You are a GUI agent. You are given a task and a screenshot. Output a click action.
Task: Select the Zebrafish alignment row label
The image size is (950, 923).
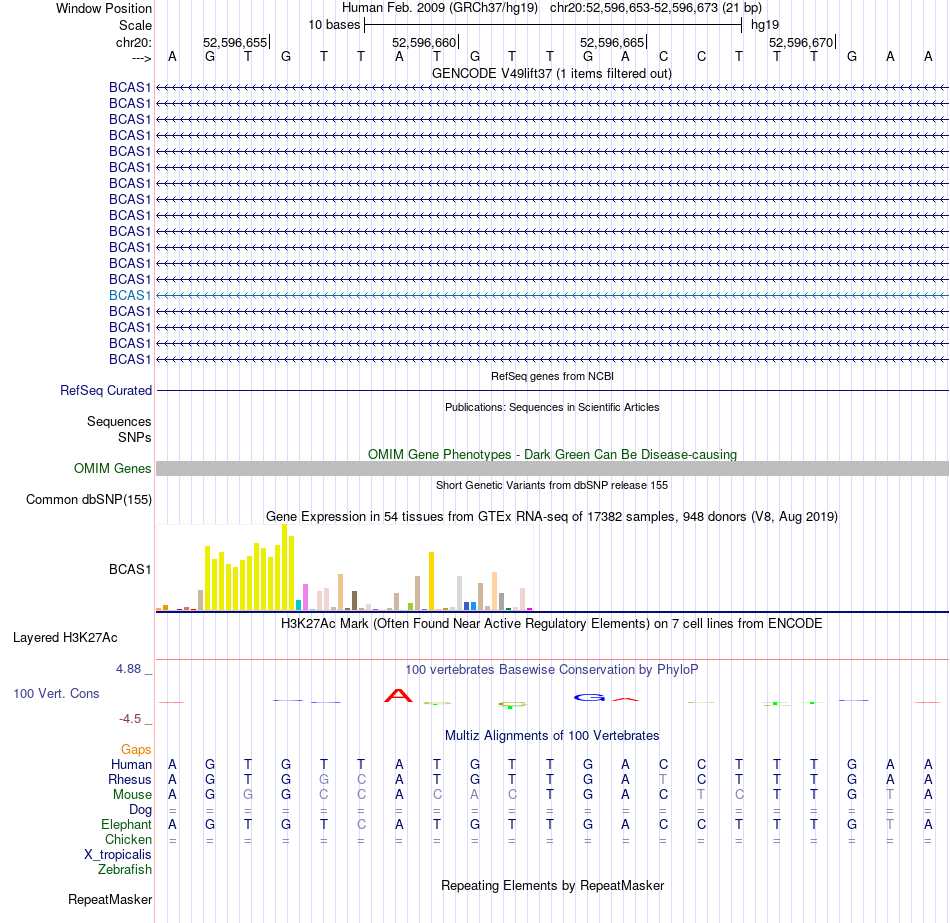click(x=125, y=869)
